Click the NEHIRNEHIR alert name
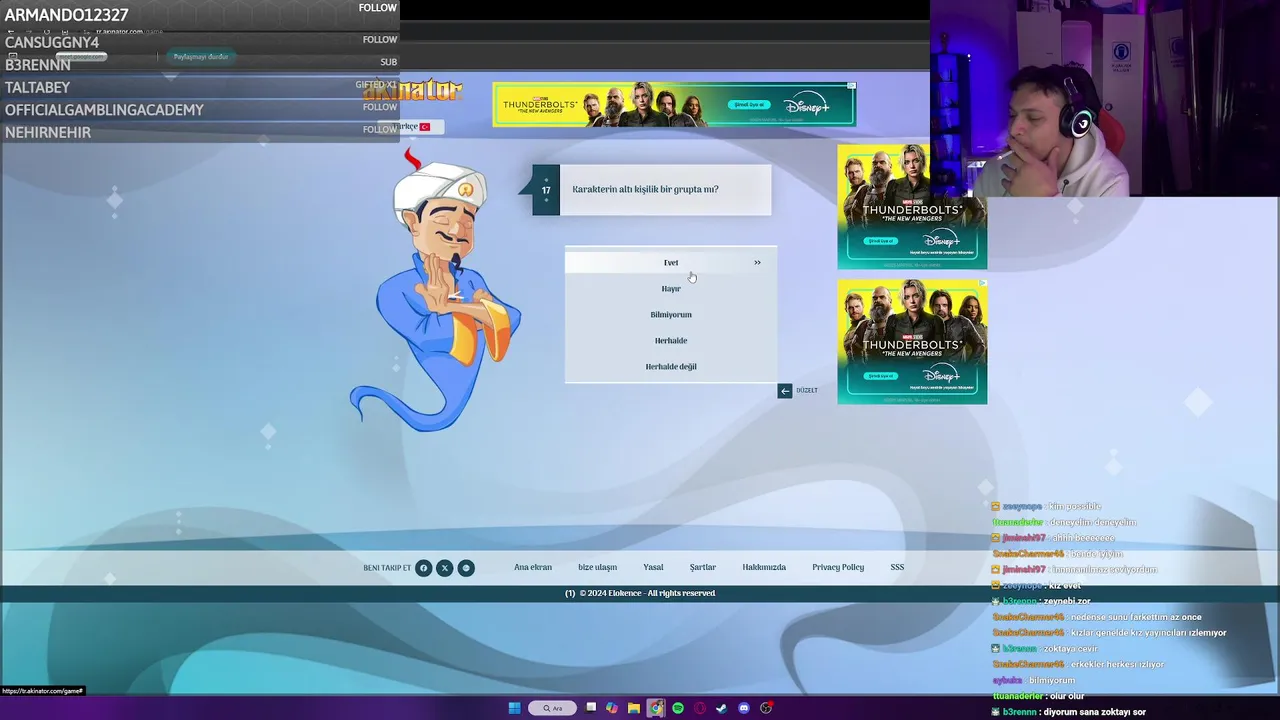The image size is (1280, 720). (48, 132)
